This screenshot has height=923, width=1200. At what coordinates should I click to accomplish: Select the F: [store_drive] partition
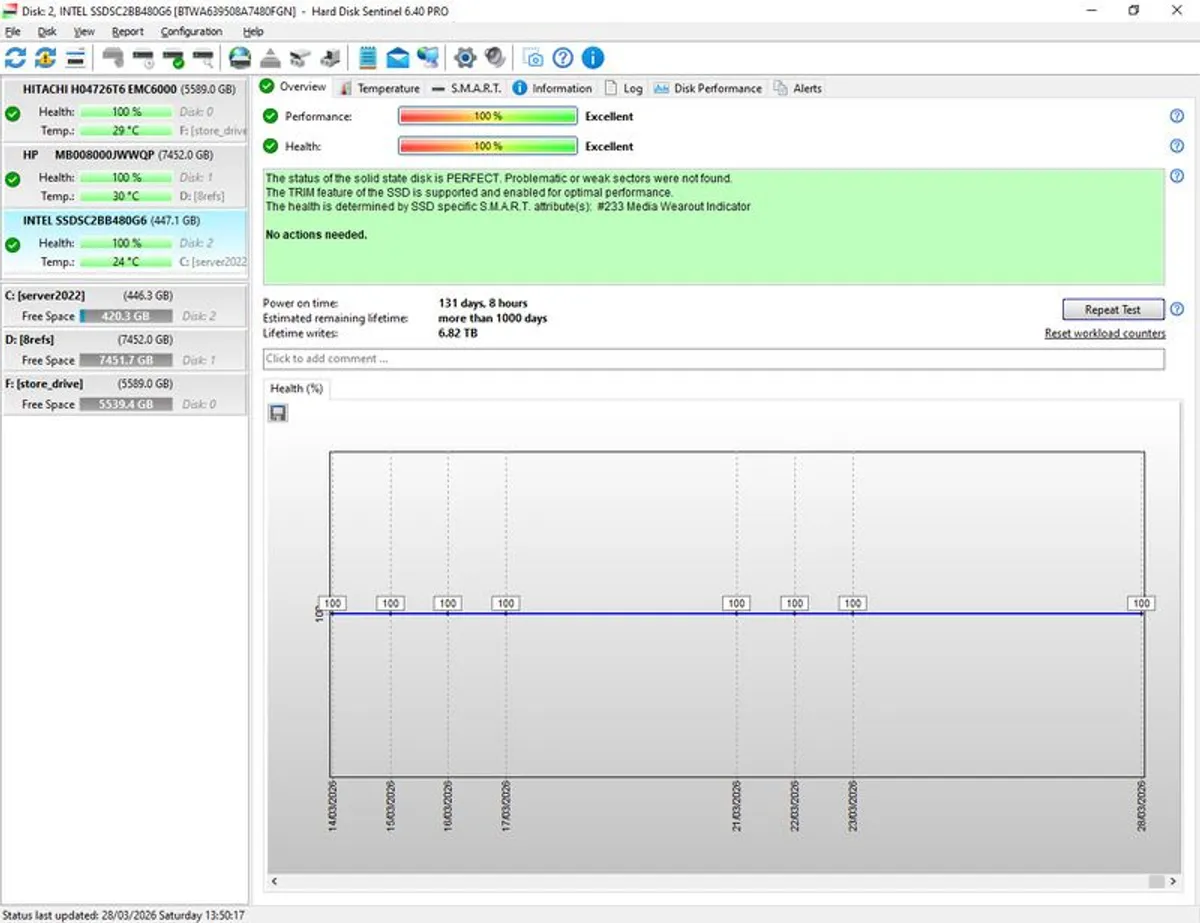pos(124,393)
